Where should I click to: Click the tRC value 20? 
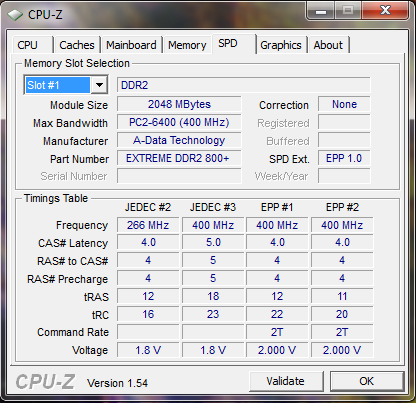342,314
